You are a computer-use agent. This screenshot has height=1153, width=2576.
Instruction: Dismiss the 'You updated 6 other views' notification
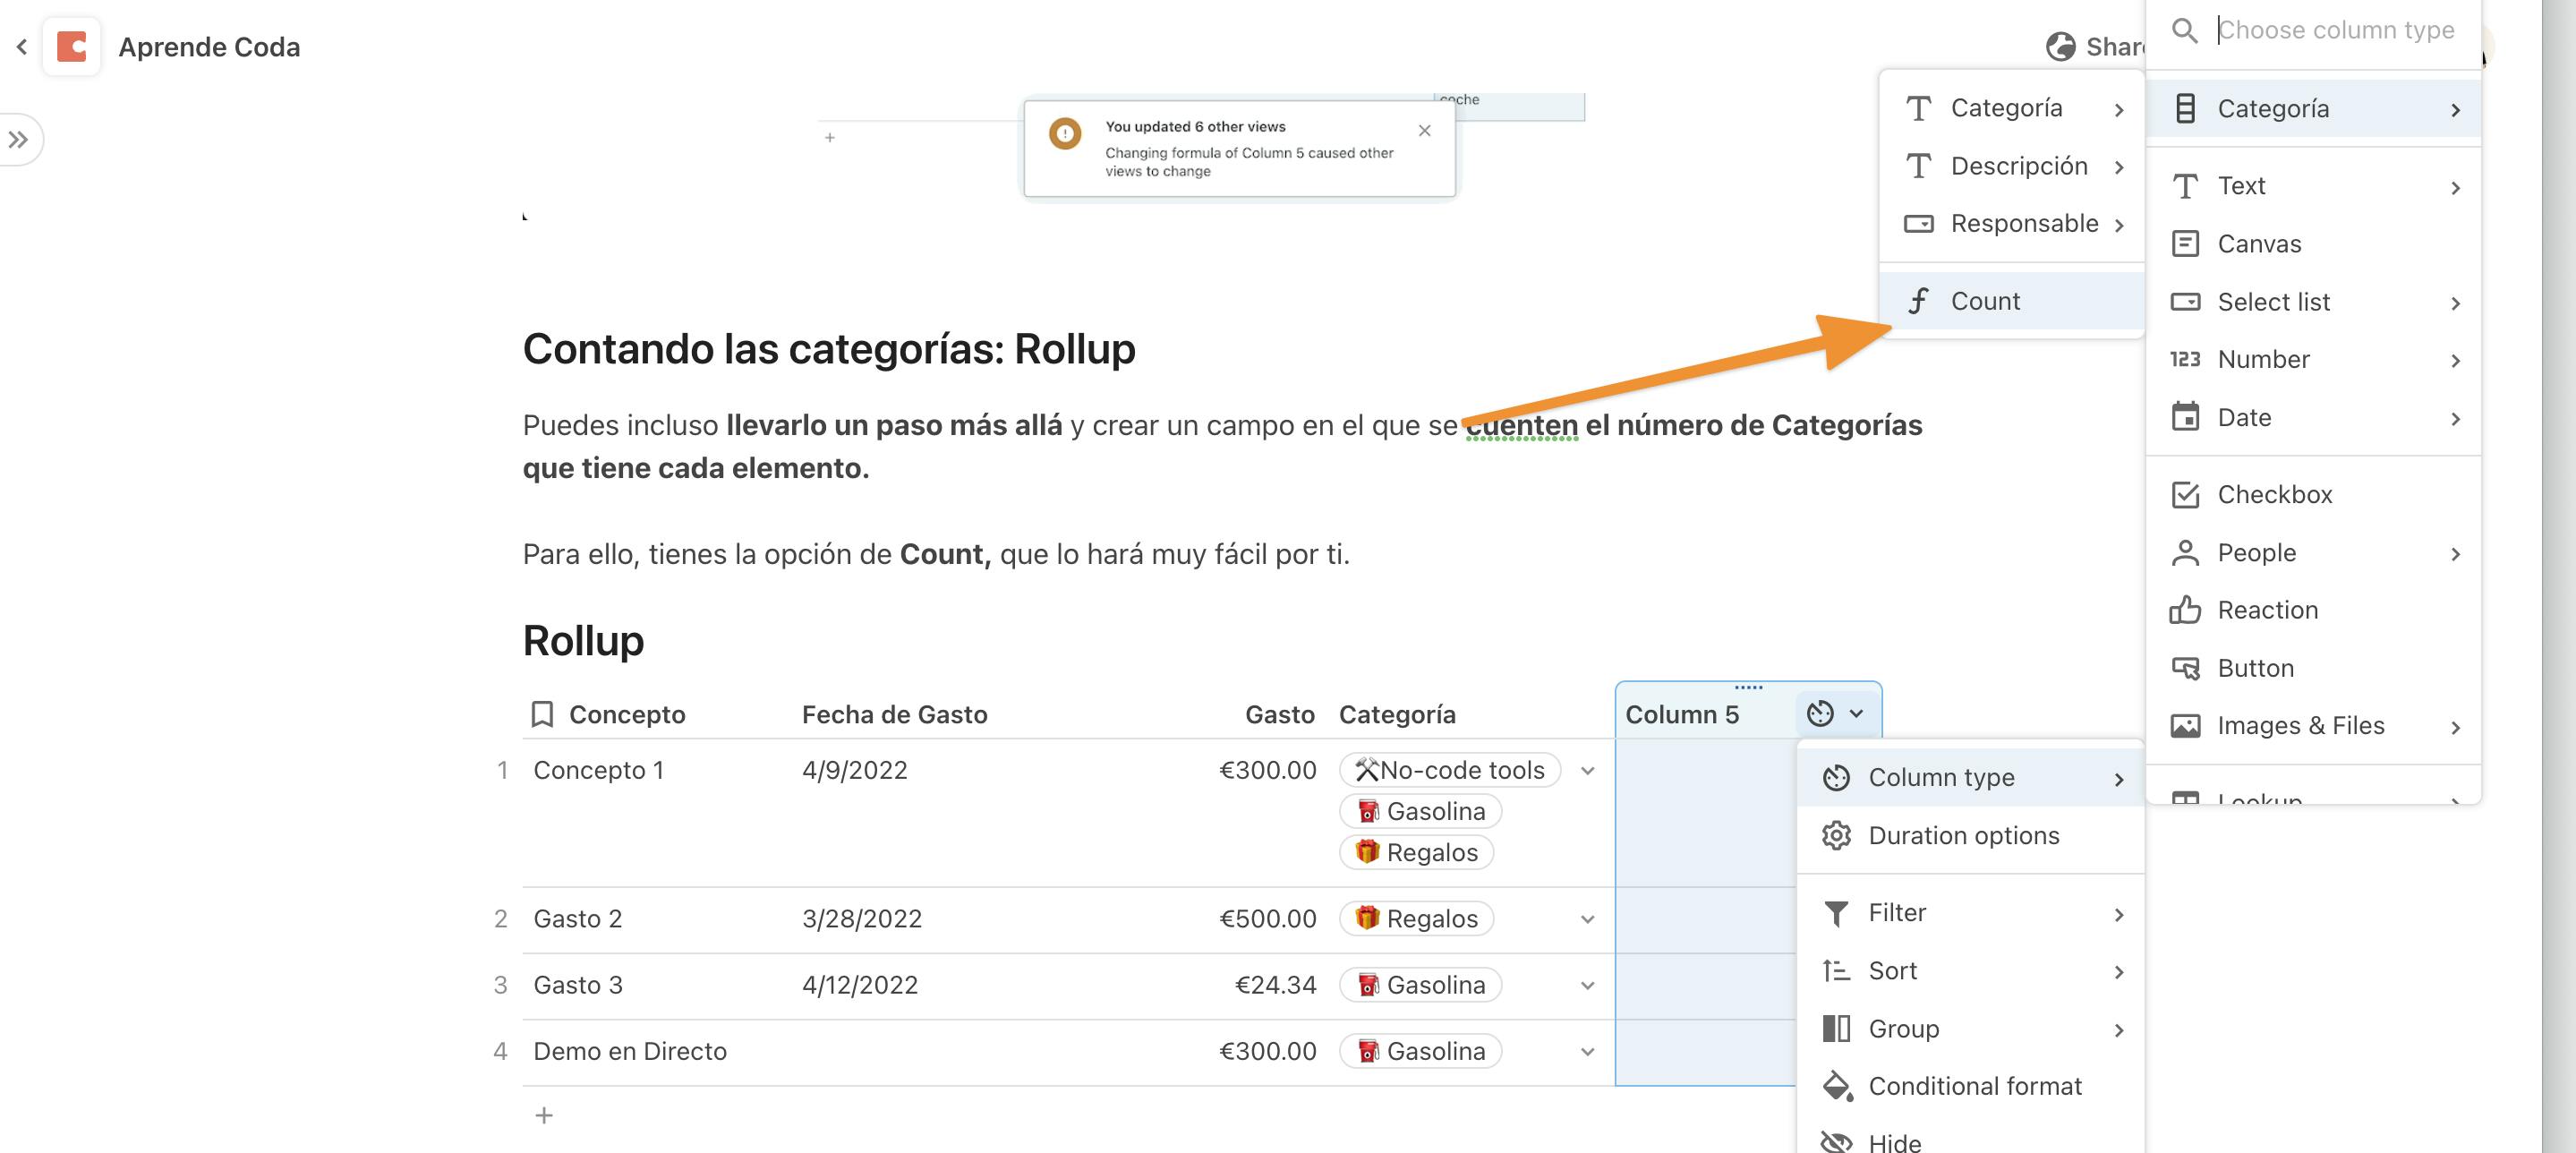1424,131
